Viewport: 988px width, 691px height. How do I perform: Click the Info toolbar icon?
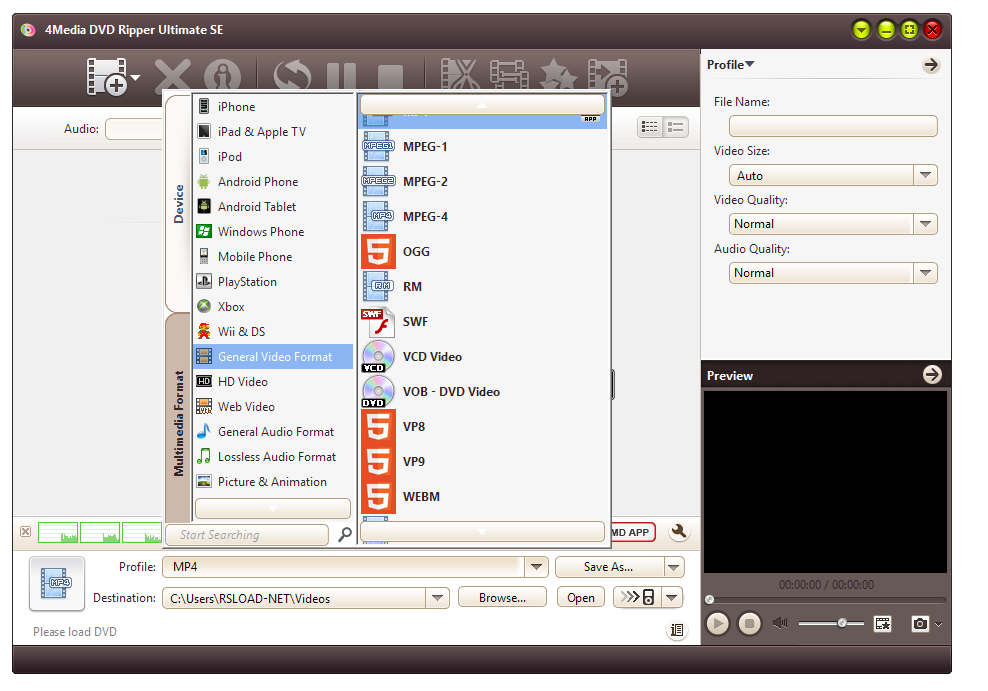click(x=222, y=77)
